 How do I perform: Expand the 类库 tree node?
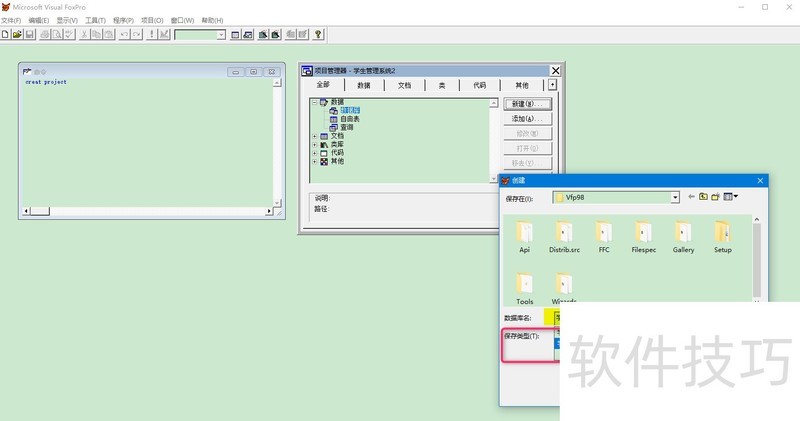click(x=315, y=145)
